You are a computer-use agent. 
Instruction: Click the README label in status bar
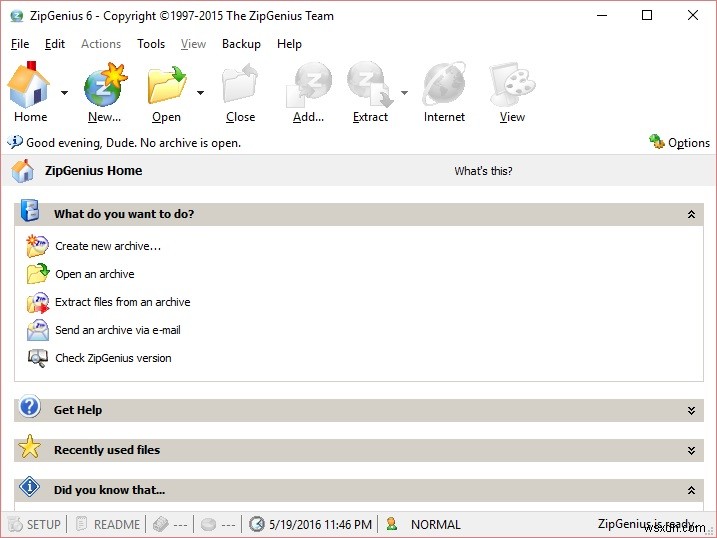tap(117, 524)
